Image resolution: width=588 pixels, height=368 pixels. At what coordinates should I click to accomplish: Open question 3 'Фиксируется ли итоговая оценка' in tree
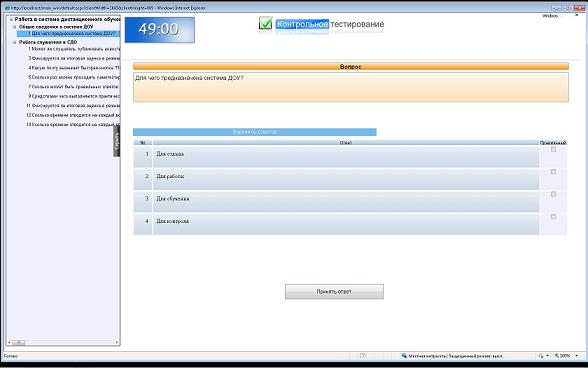coord(74,59)
